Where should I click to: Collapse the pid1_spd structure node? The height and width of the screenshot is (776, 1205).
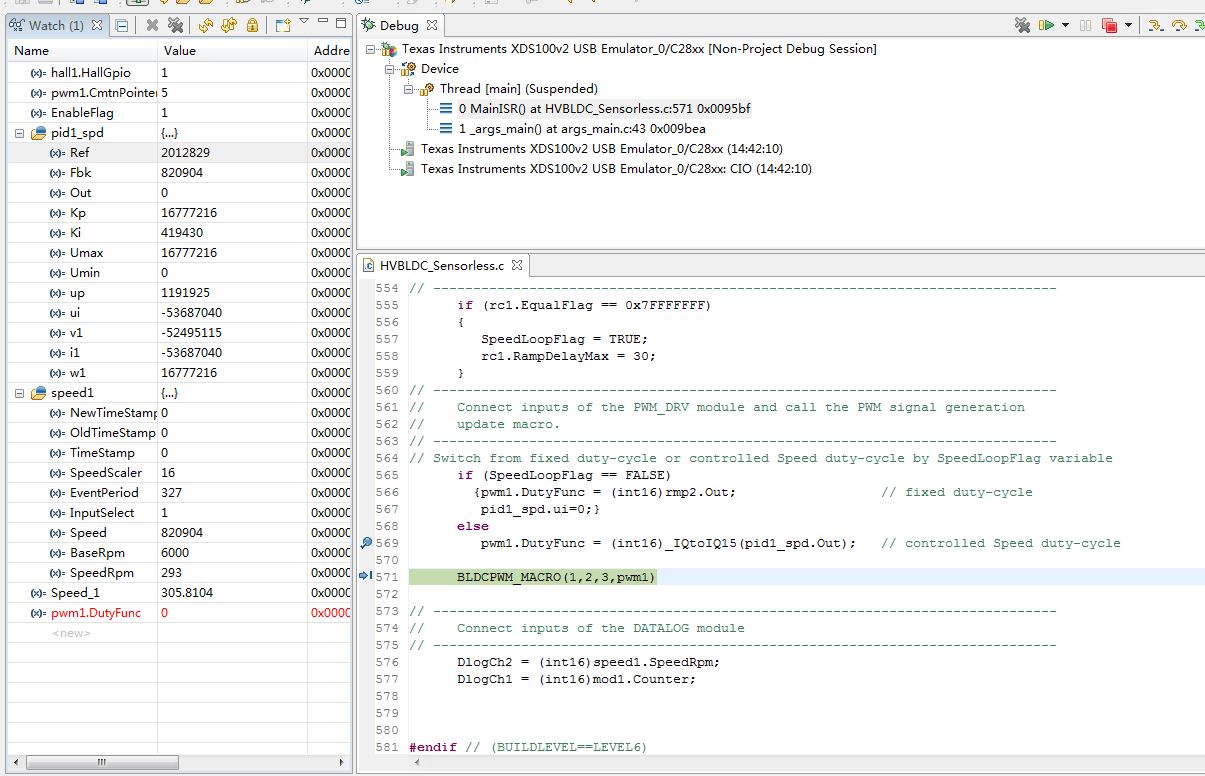[20, 133]
